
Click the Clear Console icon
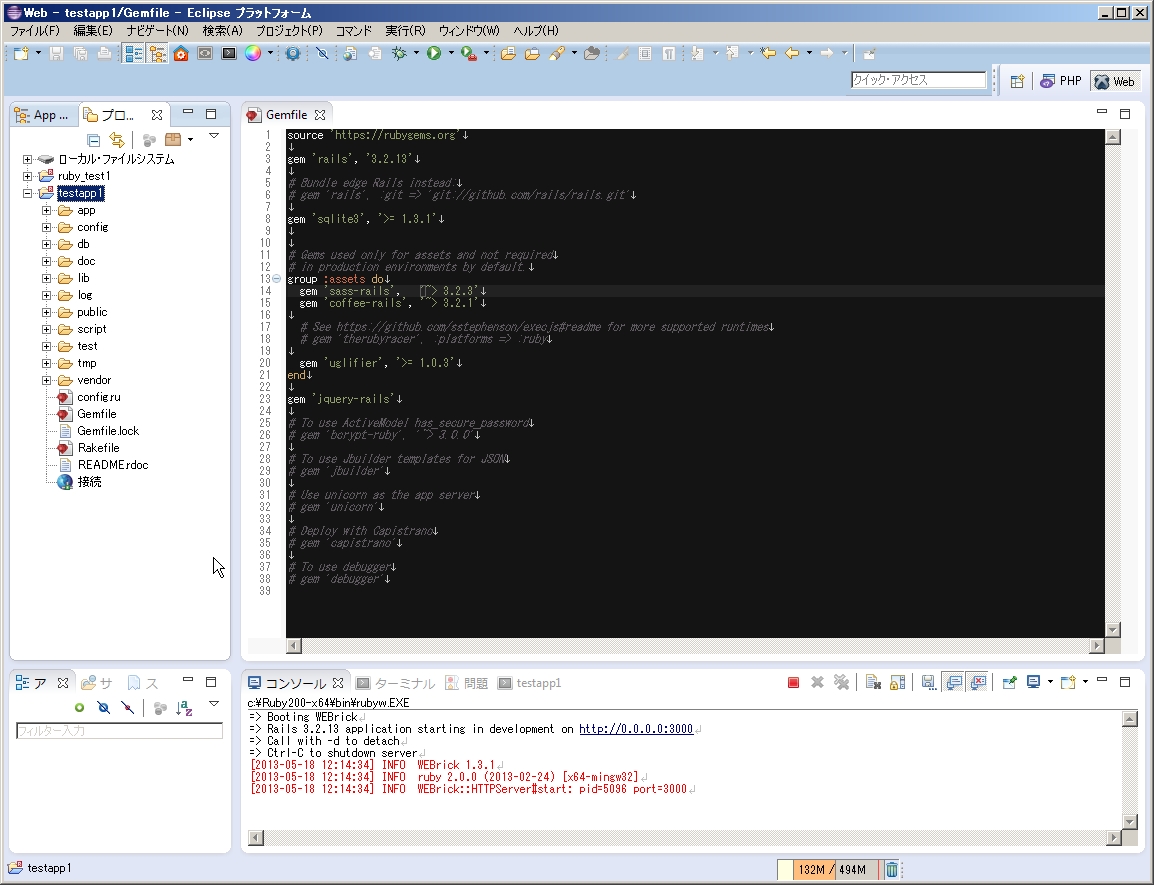[873, 683]
